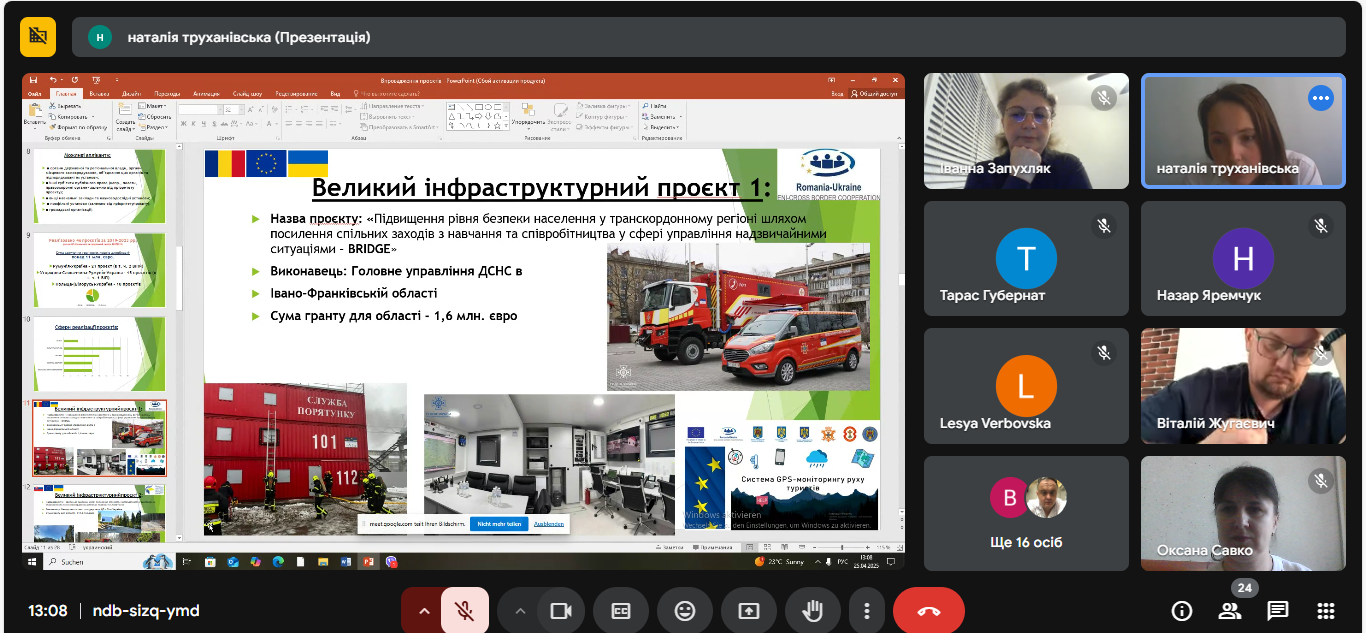Open PowerPoint from the Windows taskbar
The height and width of the screenshot is (633, 1366).
pyautogui.click(x=368, y=562)
